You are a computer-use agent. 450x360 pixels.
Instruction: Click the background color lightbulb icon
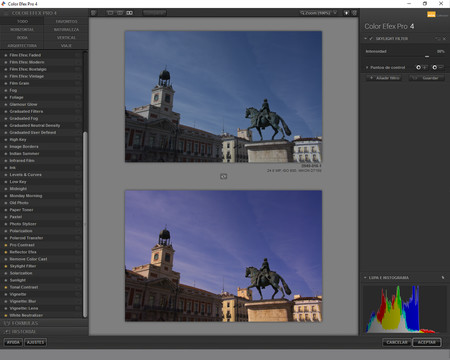[346, 13]
